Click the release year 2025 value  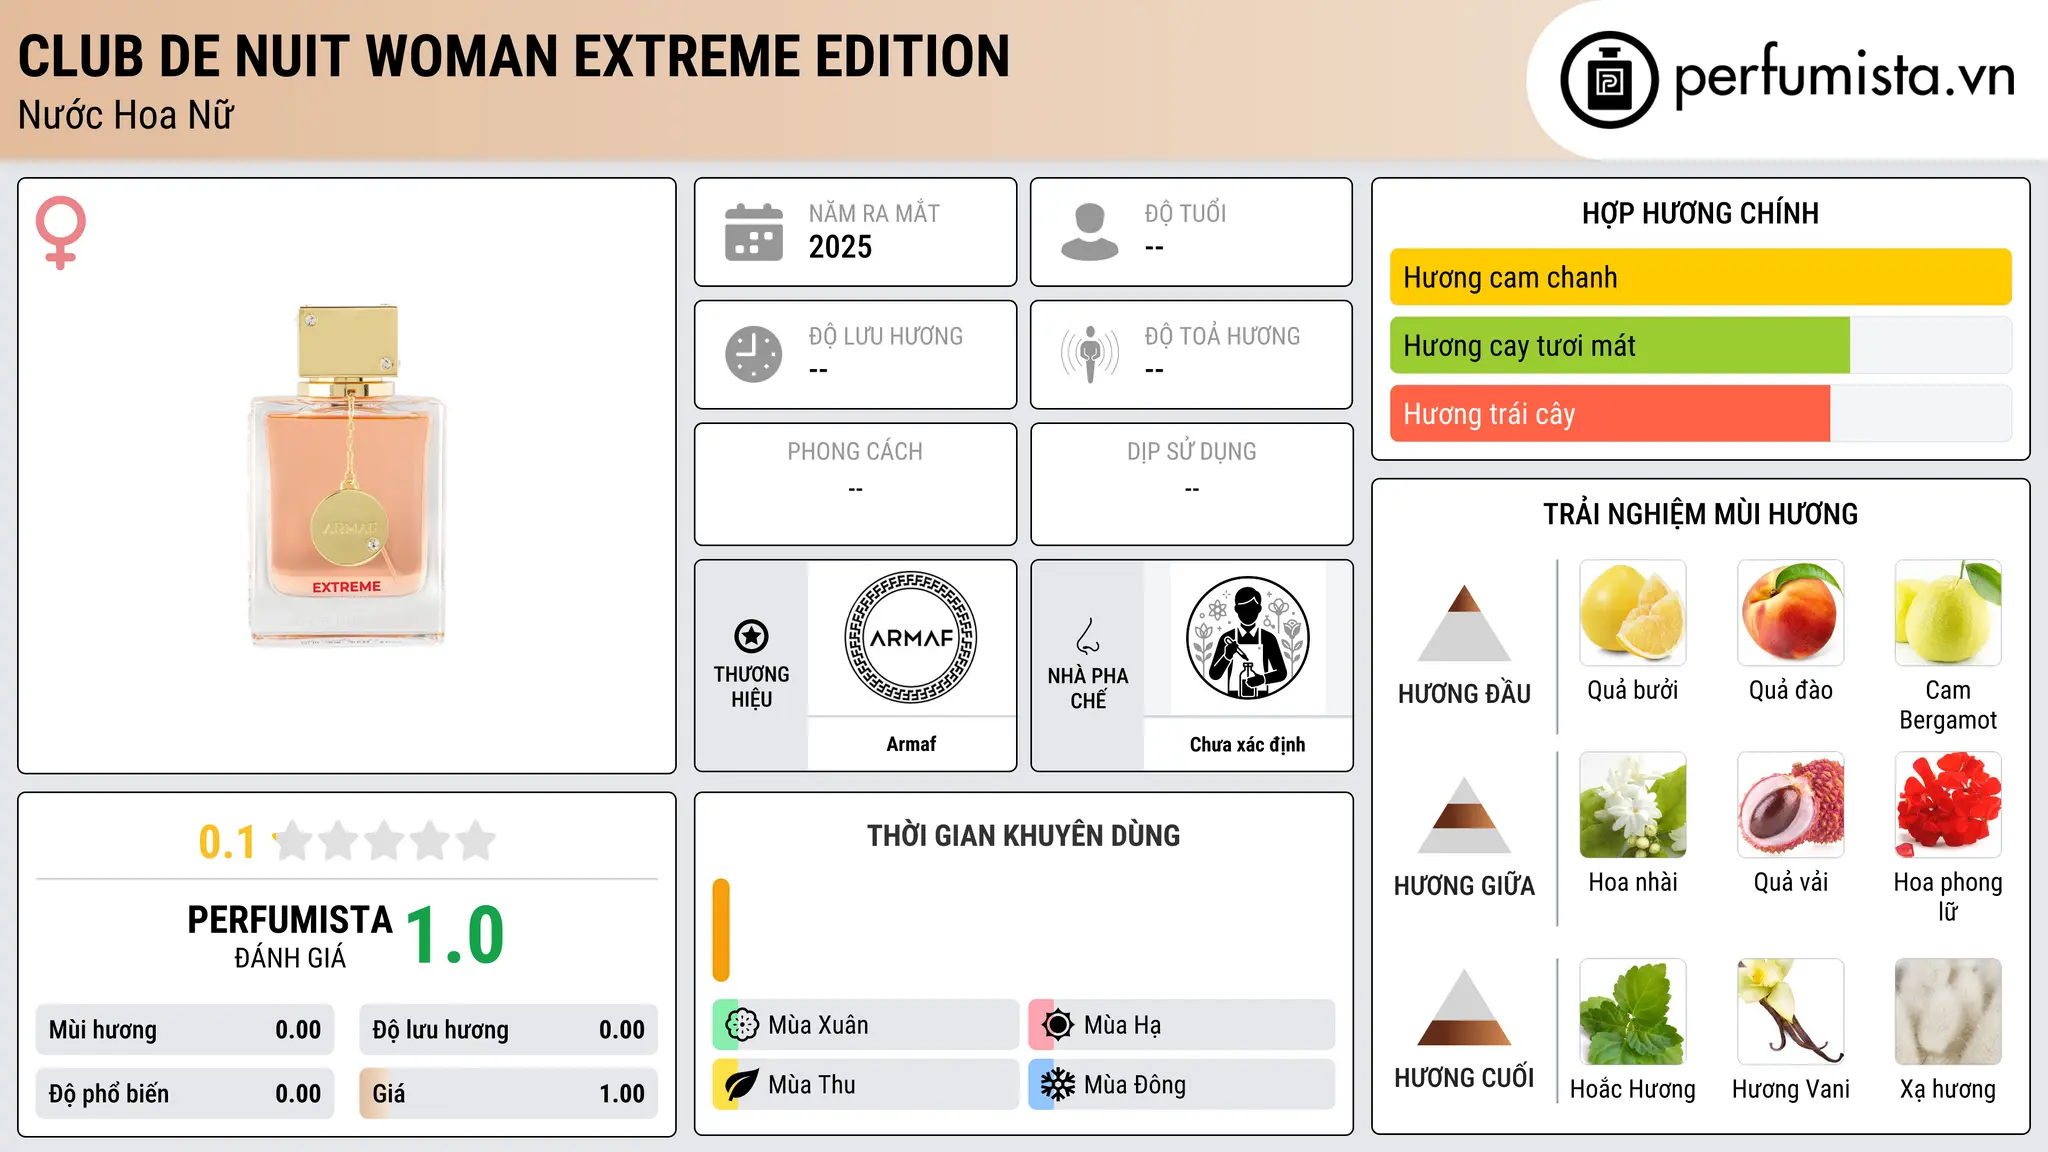click(x=840, y=247)
